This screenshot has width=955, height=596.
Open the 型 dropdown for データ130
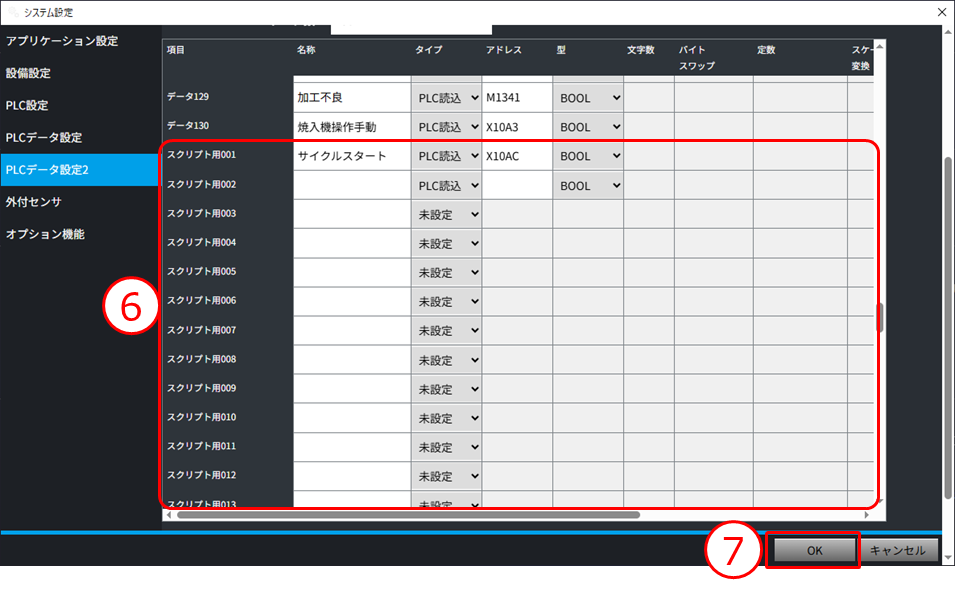coord(589,127)
